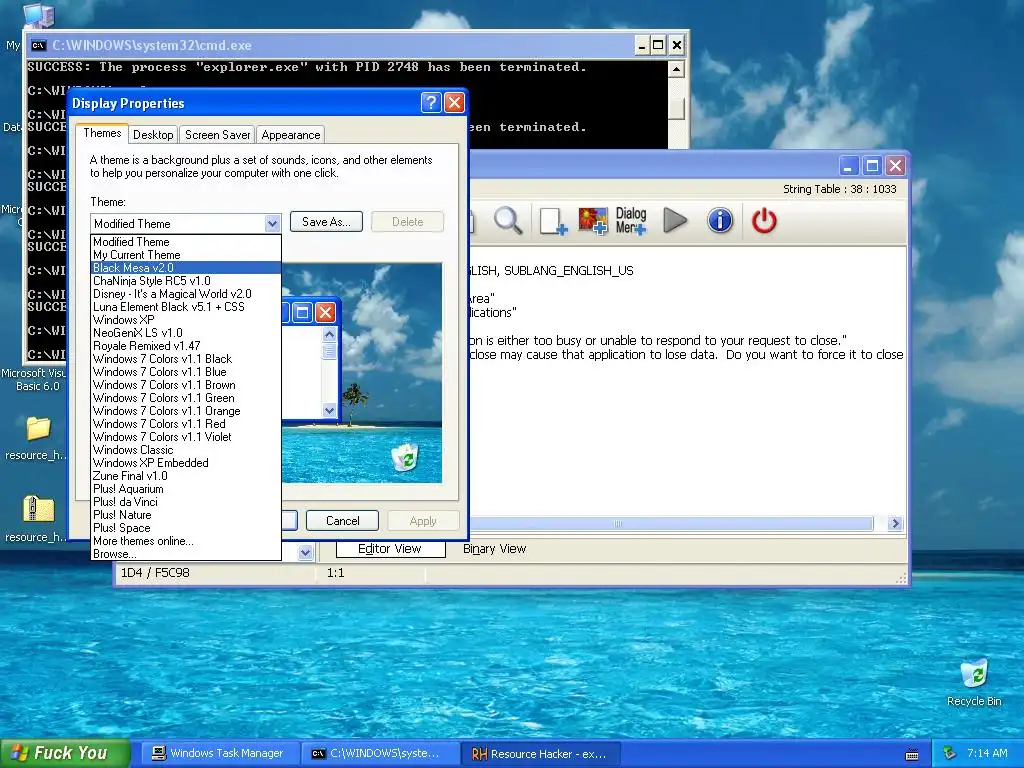Click the add image resource icon

(593, 221)
